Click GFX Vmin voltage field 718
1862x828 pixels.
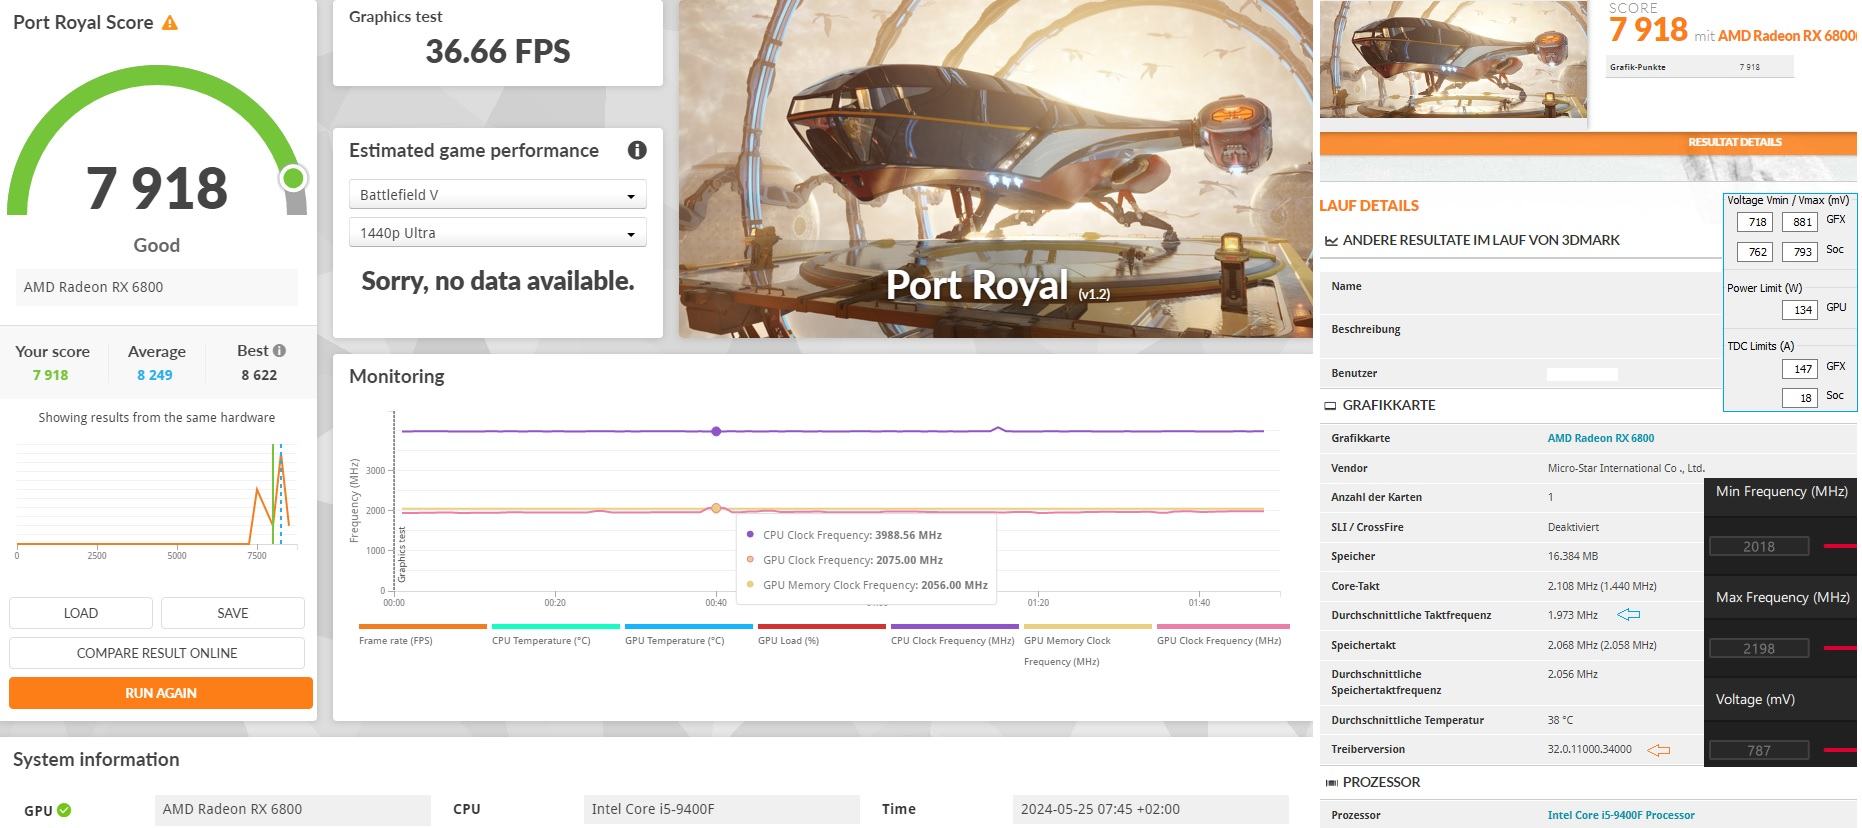(1757, 223)
